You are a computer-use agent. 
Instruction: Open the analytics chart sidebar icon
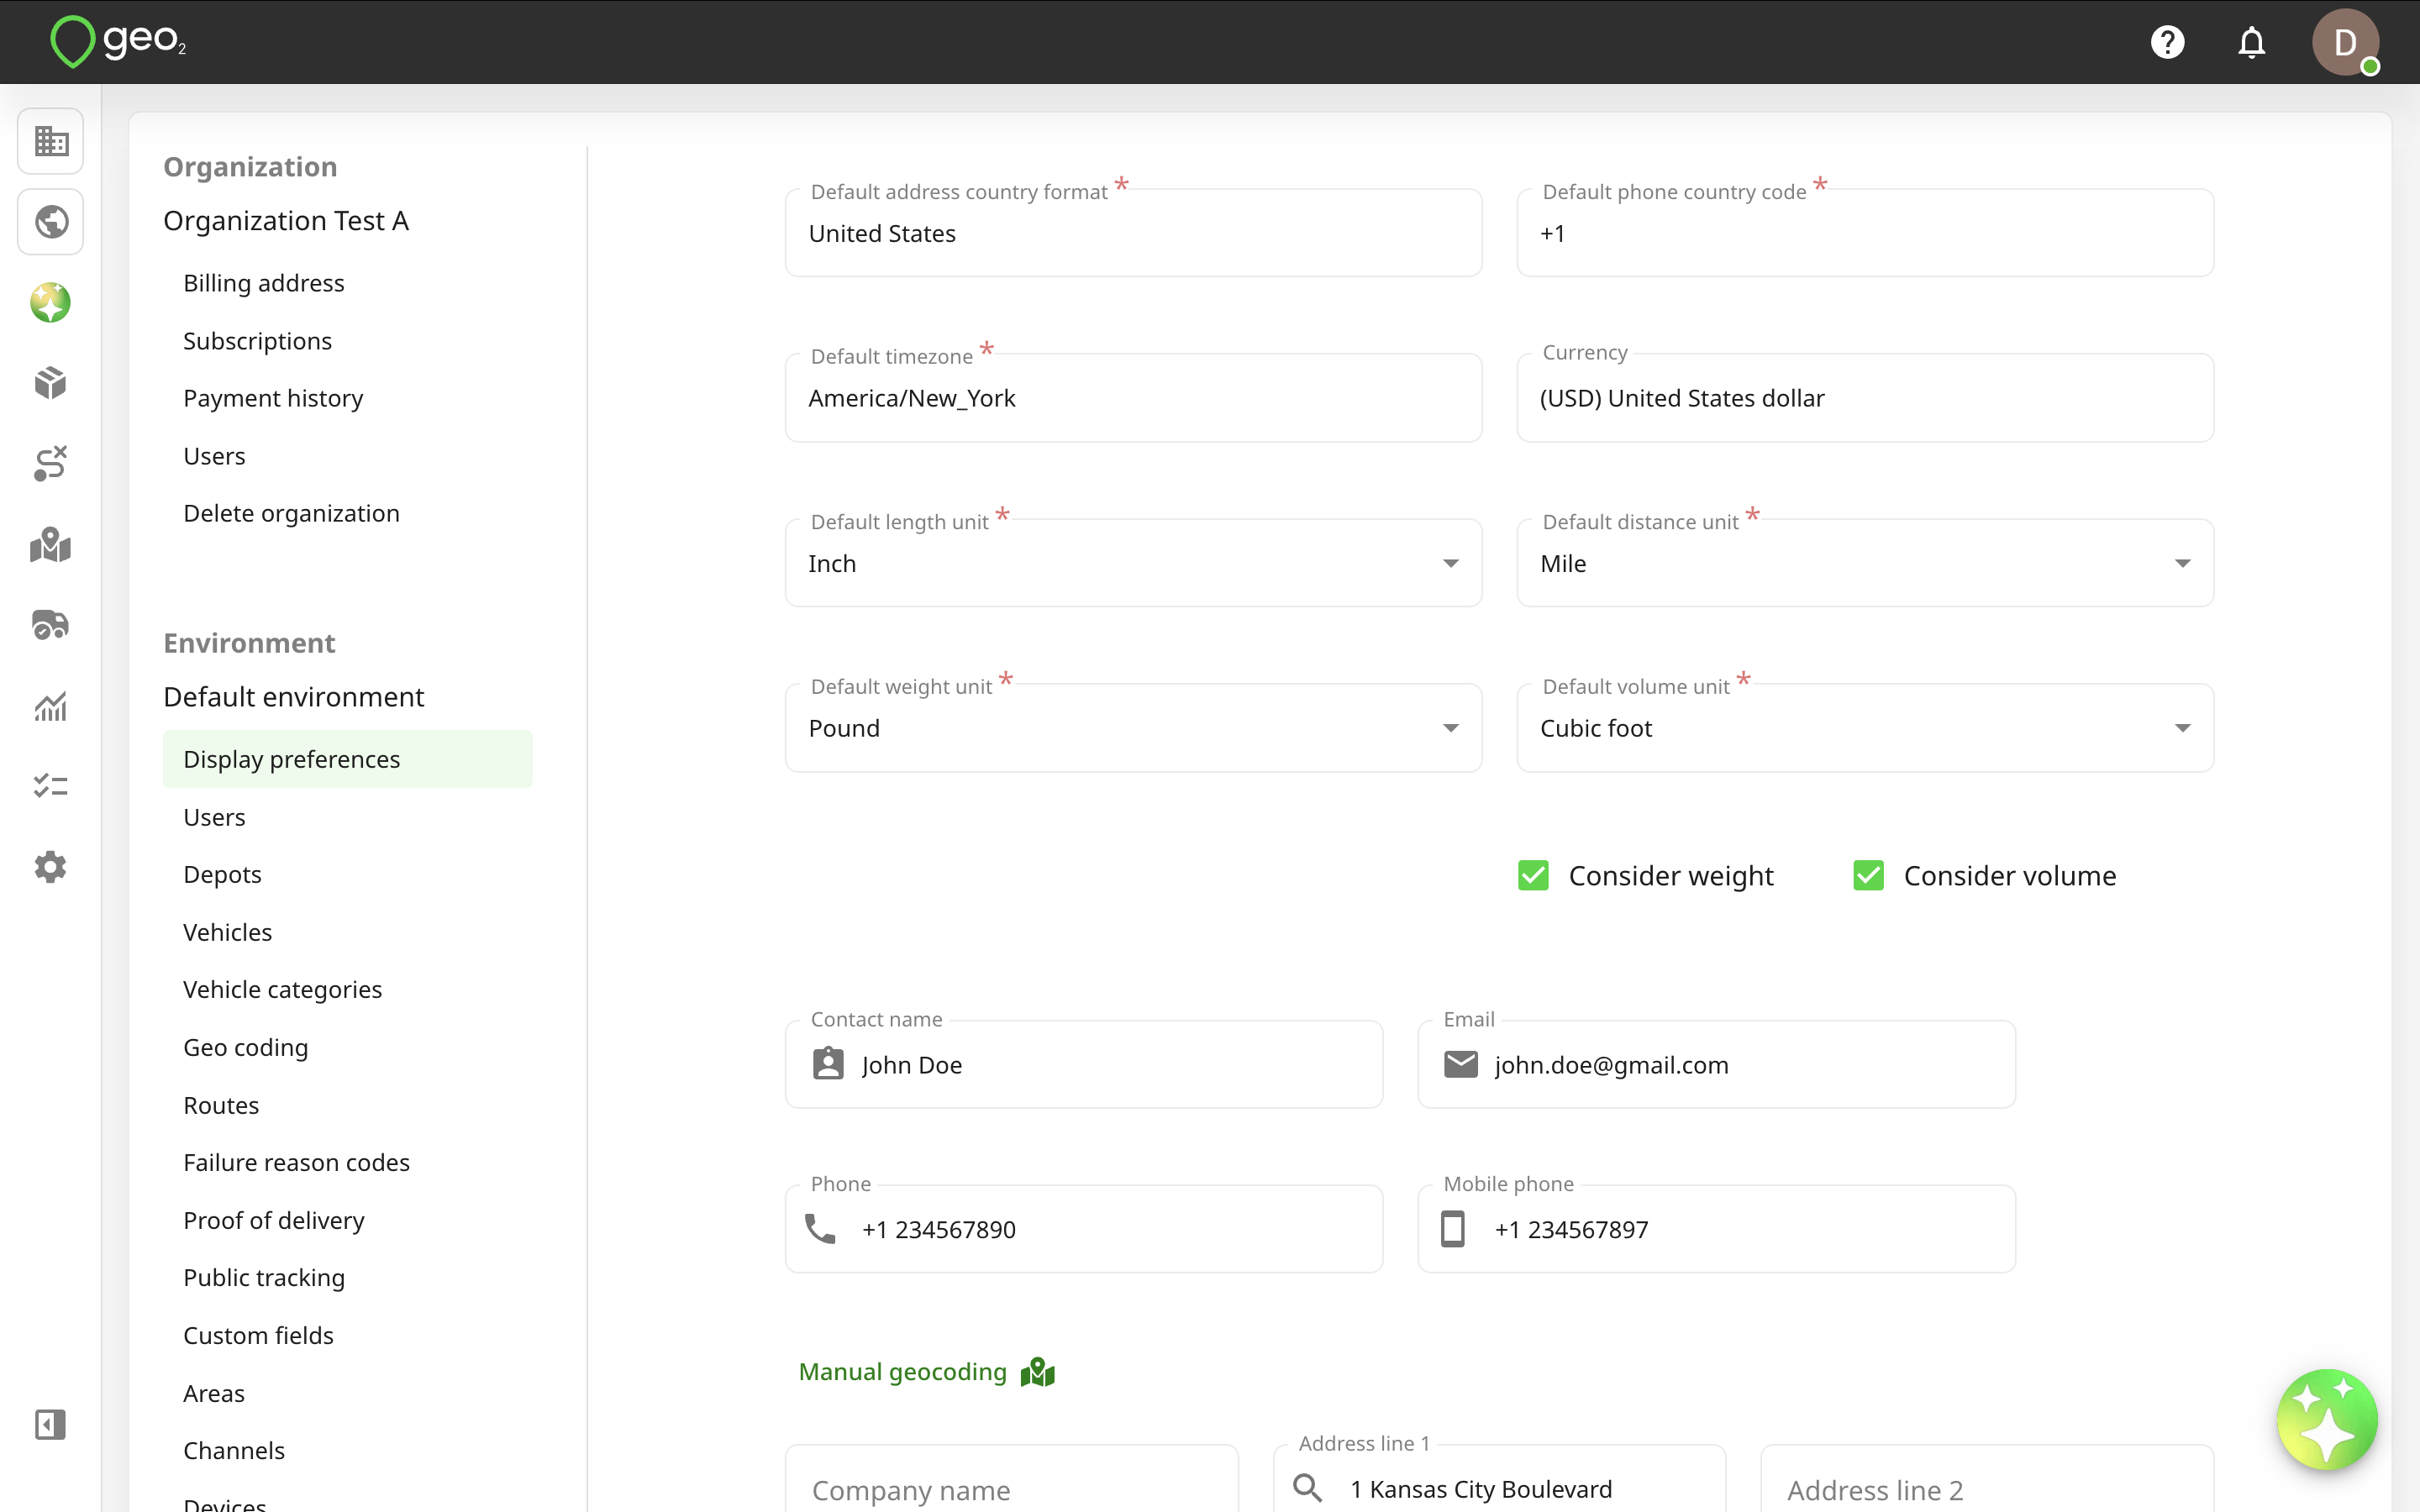(51, 706)
